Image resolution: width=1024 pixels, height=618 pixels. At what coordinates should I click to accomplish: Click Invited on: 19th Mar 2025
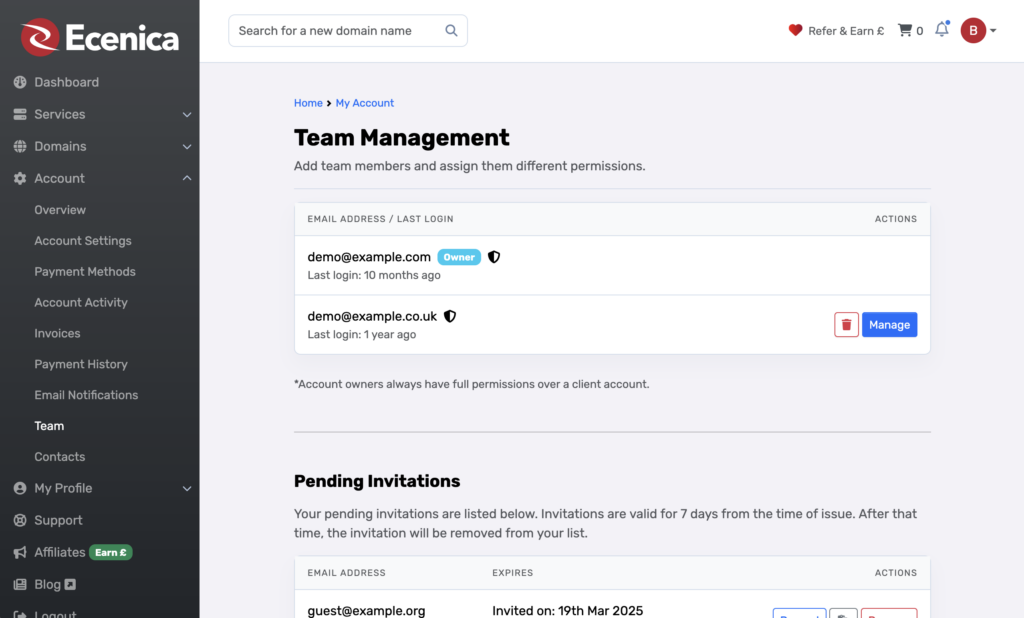568,610
